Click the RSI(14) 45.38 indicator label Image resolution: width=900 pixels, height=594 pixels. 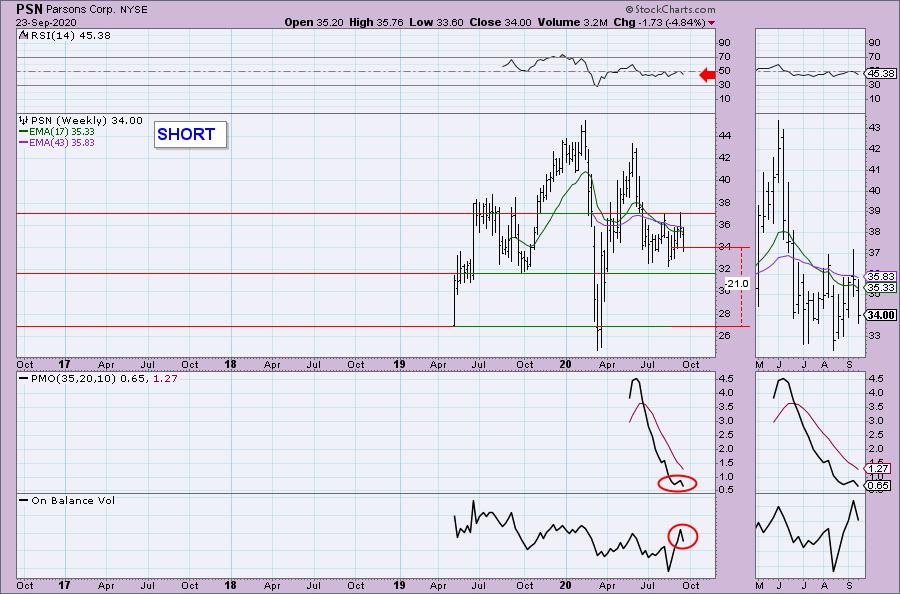coord(70,36)
